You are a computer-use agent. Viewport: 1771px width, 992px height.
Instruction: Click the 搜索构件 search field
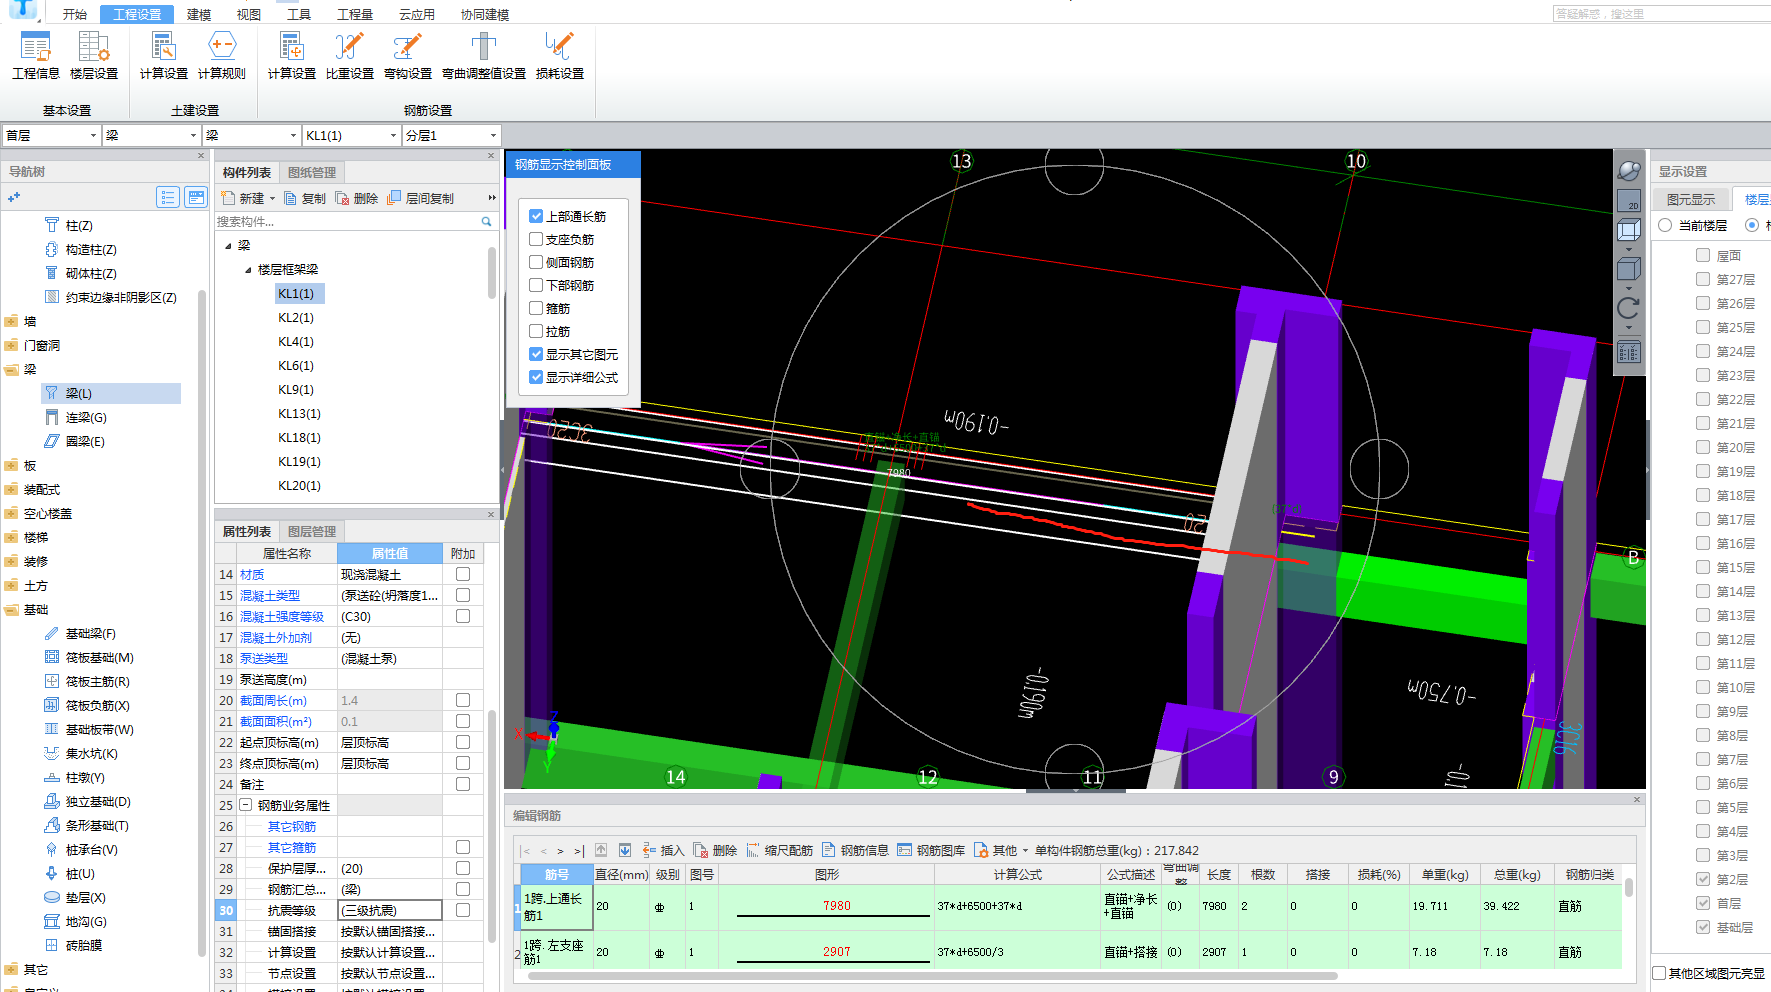click(x=346, y=222)
